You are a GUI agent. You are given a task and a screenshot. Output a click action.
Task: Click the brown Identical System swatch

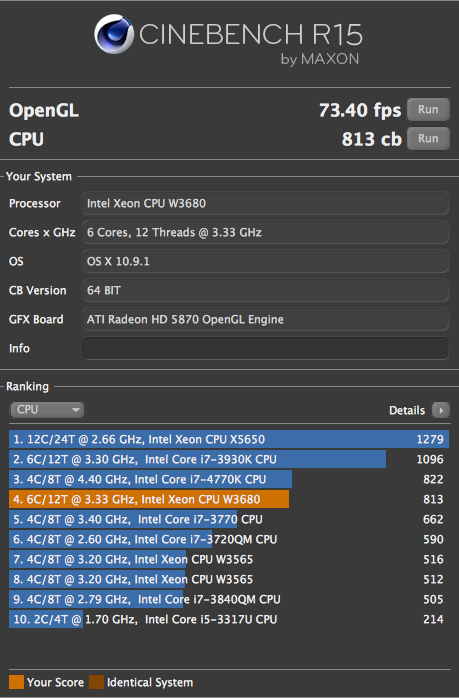pyautogui.click(x=97, y=682)
